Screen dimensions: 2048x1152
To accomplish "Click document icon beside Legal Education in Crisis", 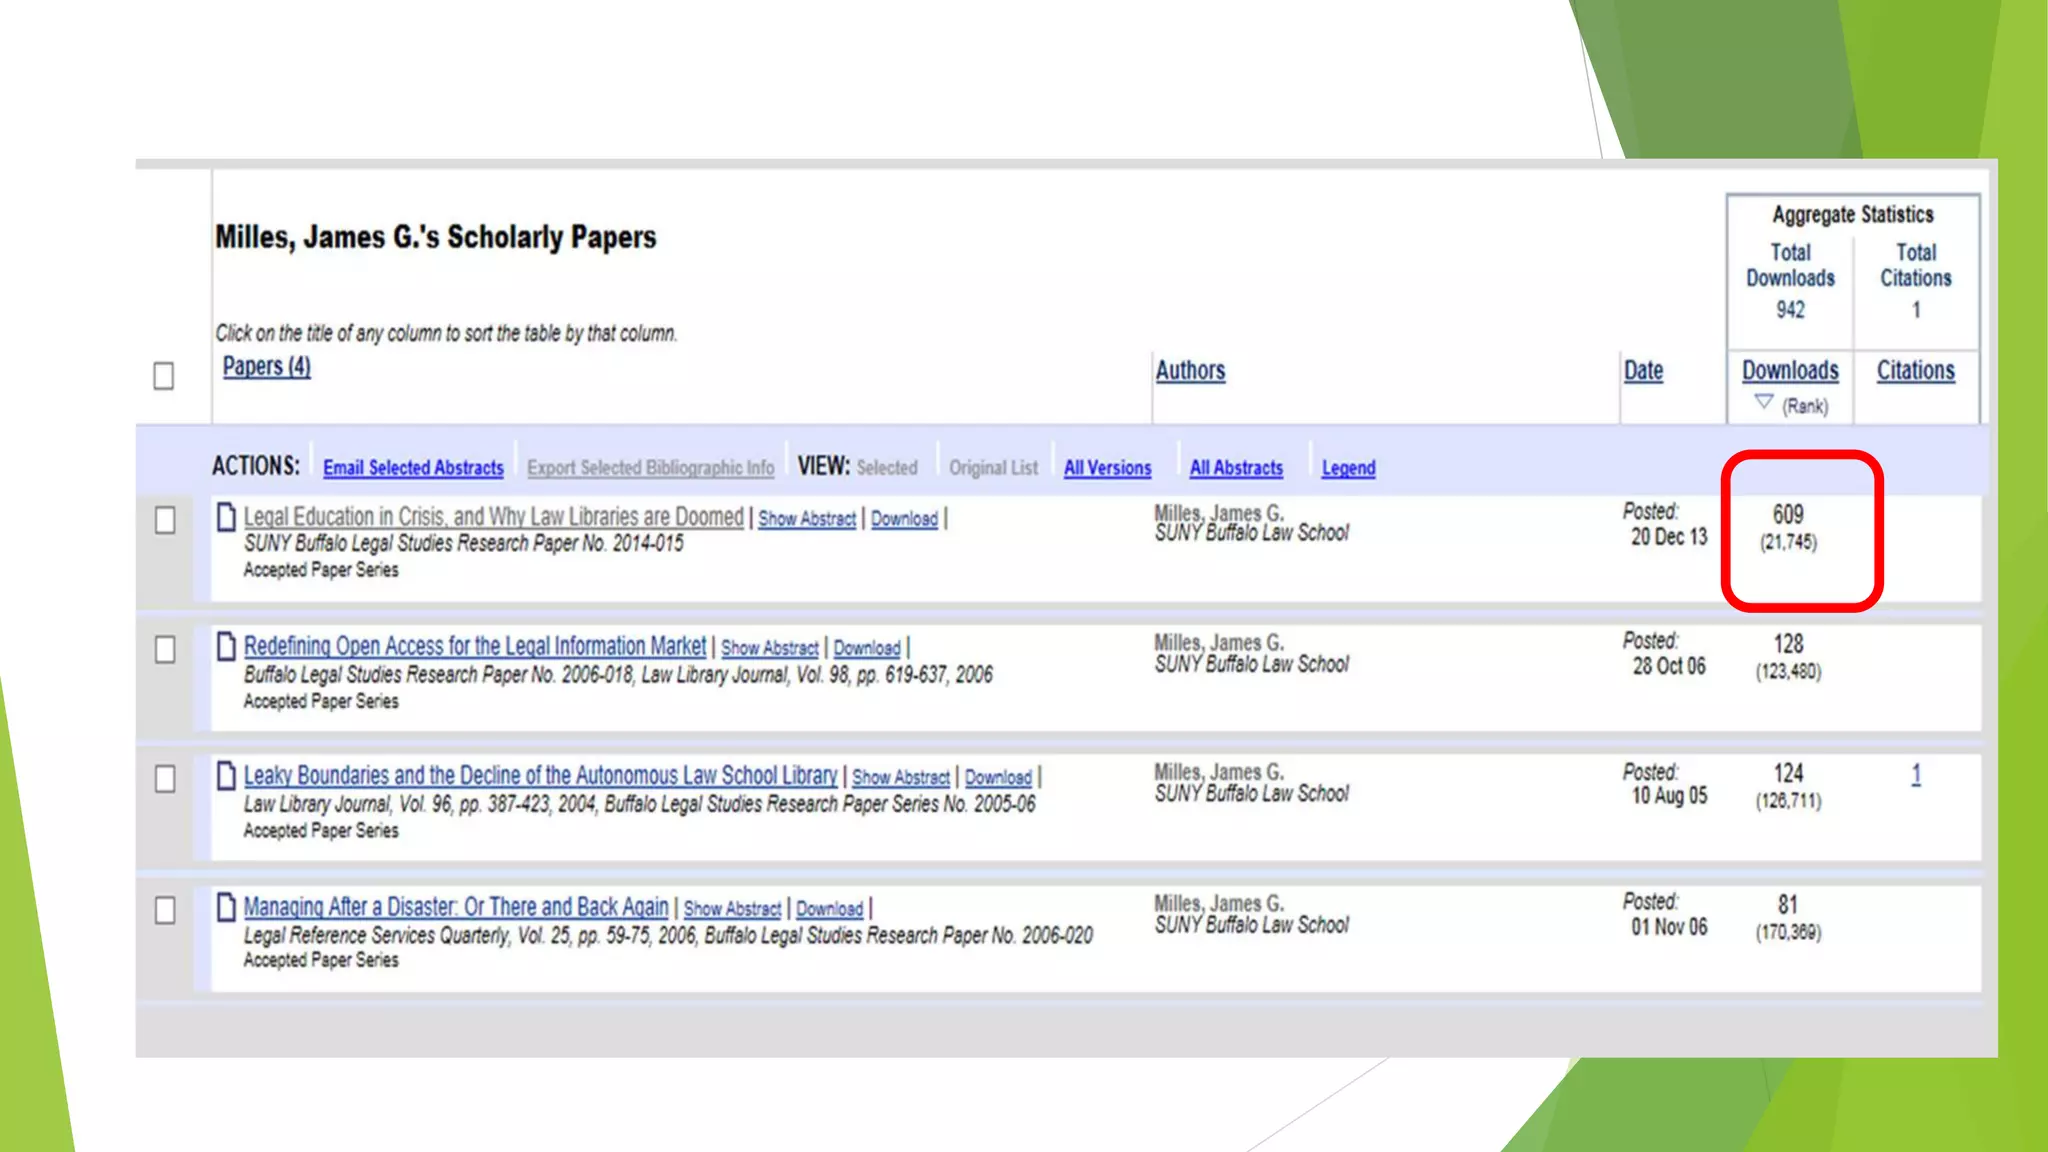I will (227, 517).
